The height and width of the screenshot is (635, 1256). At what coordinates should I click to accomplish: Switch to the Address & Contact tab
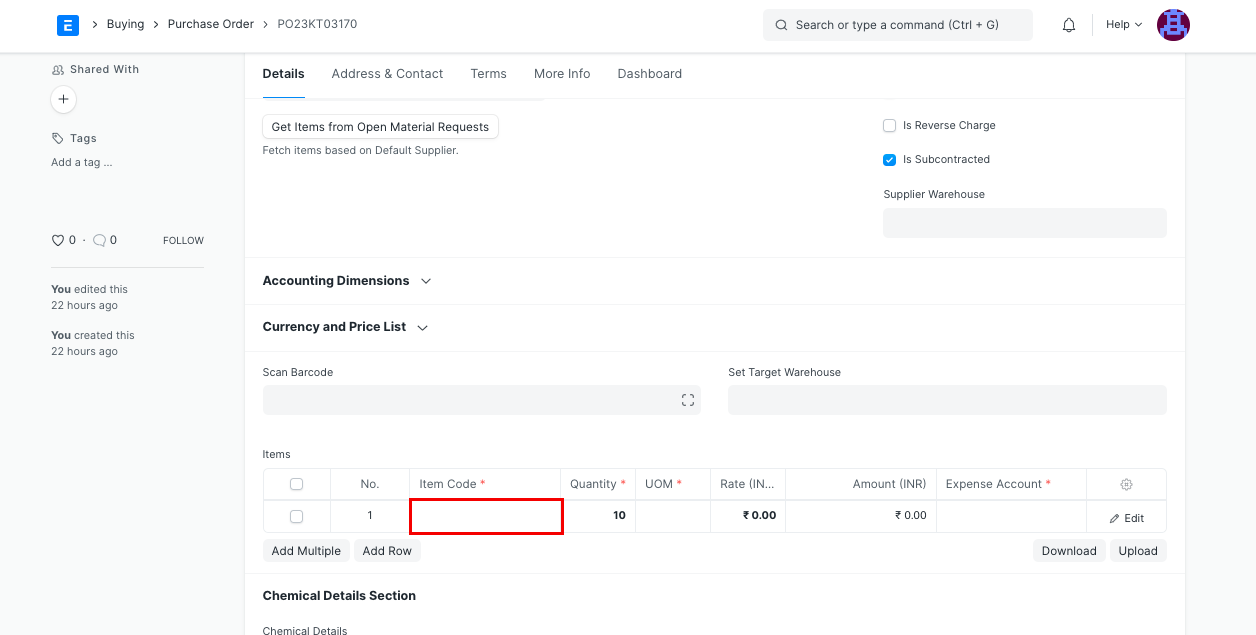[x=387, y=73]
